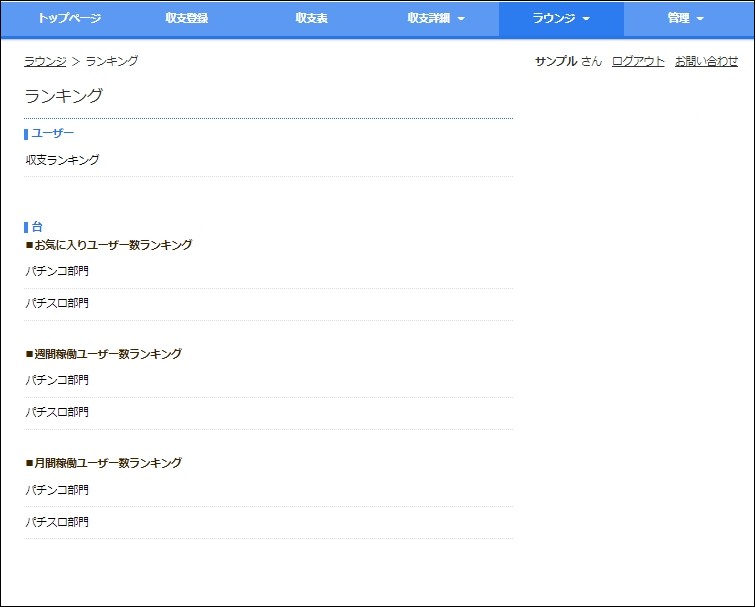Viewport: 755px width, 607px height.
Task: Open the トップページ nav item
Action: (69, 18)
